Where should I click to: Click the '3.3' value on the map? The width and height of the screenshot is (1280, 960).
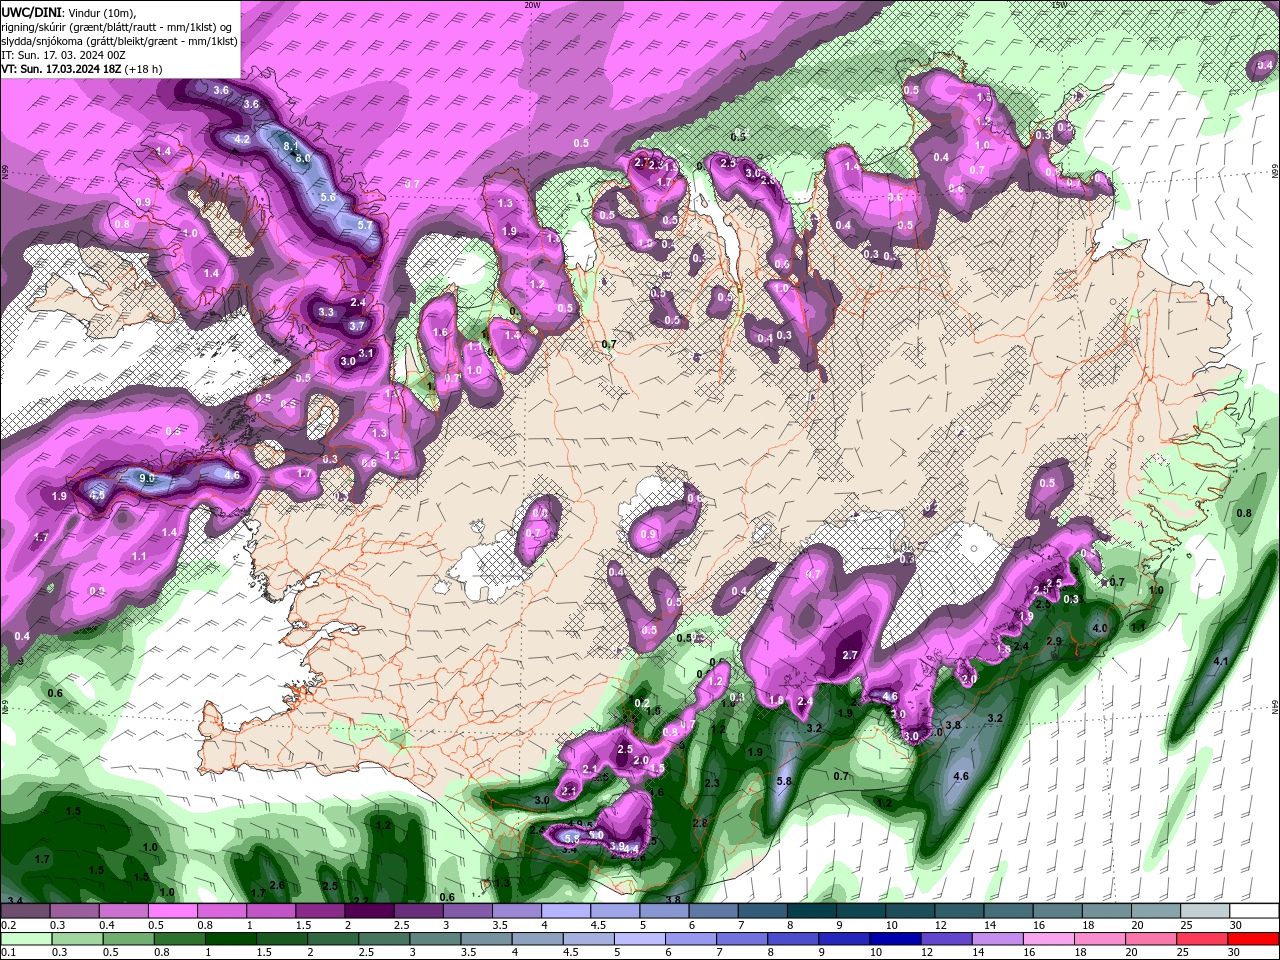click(x=326, y=312)
